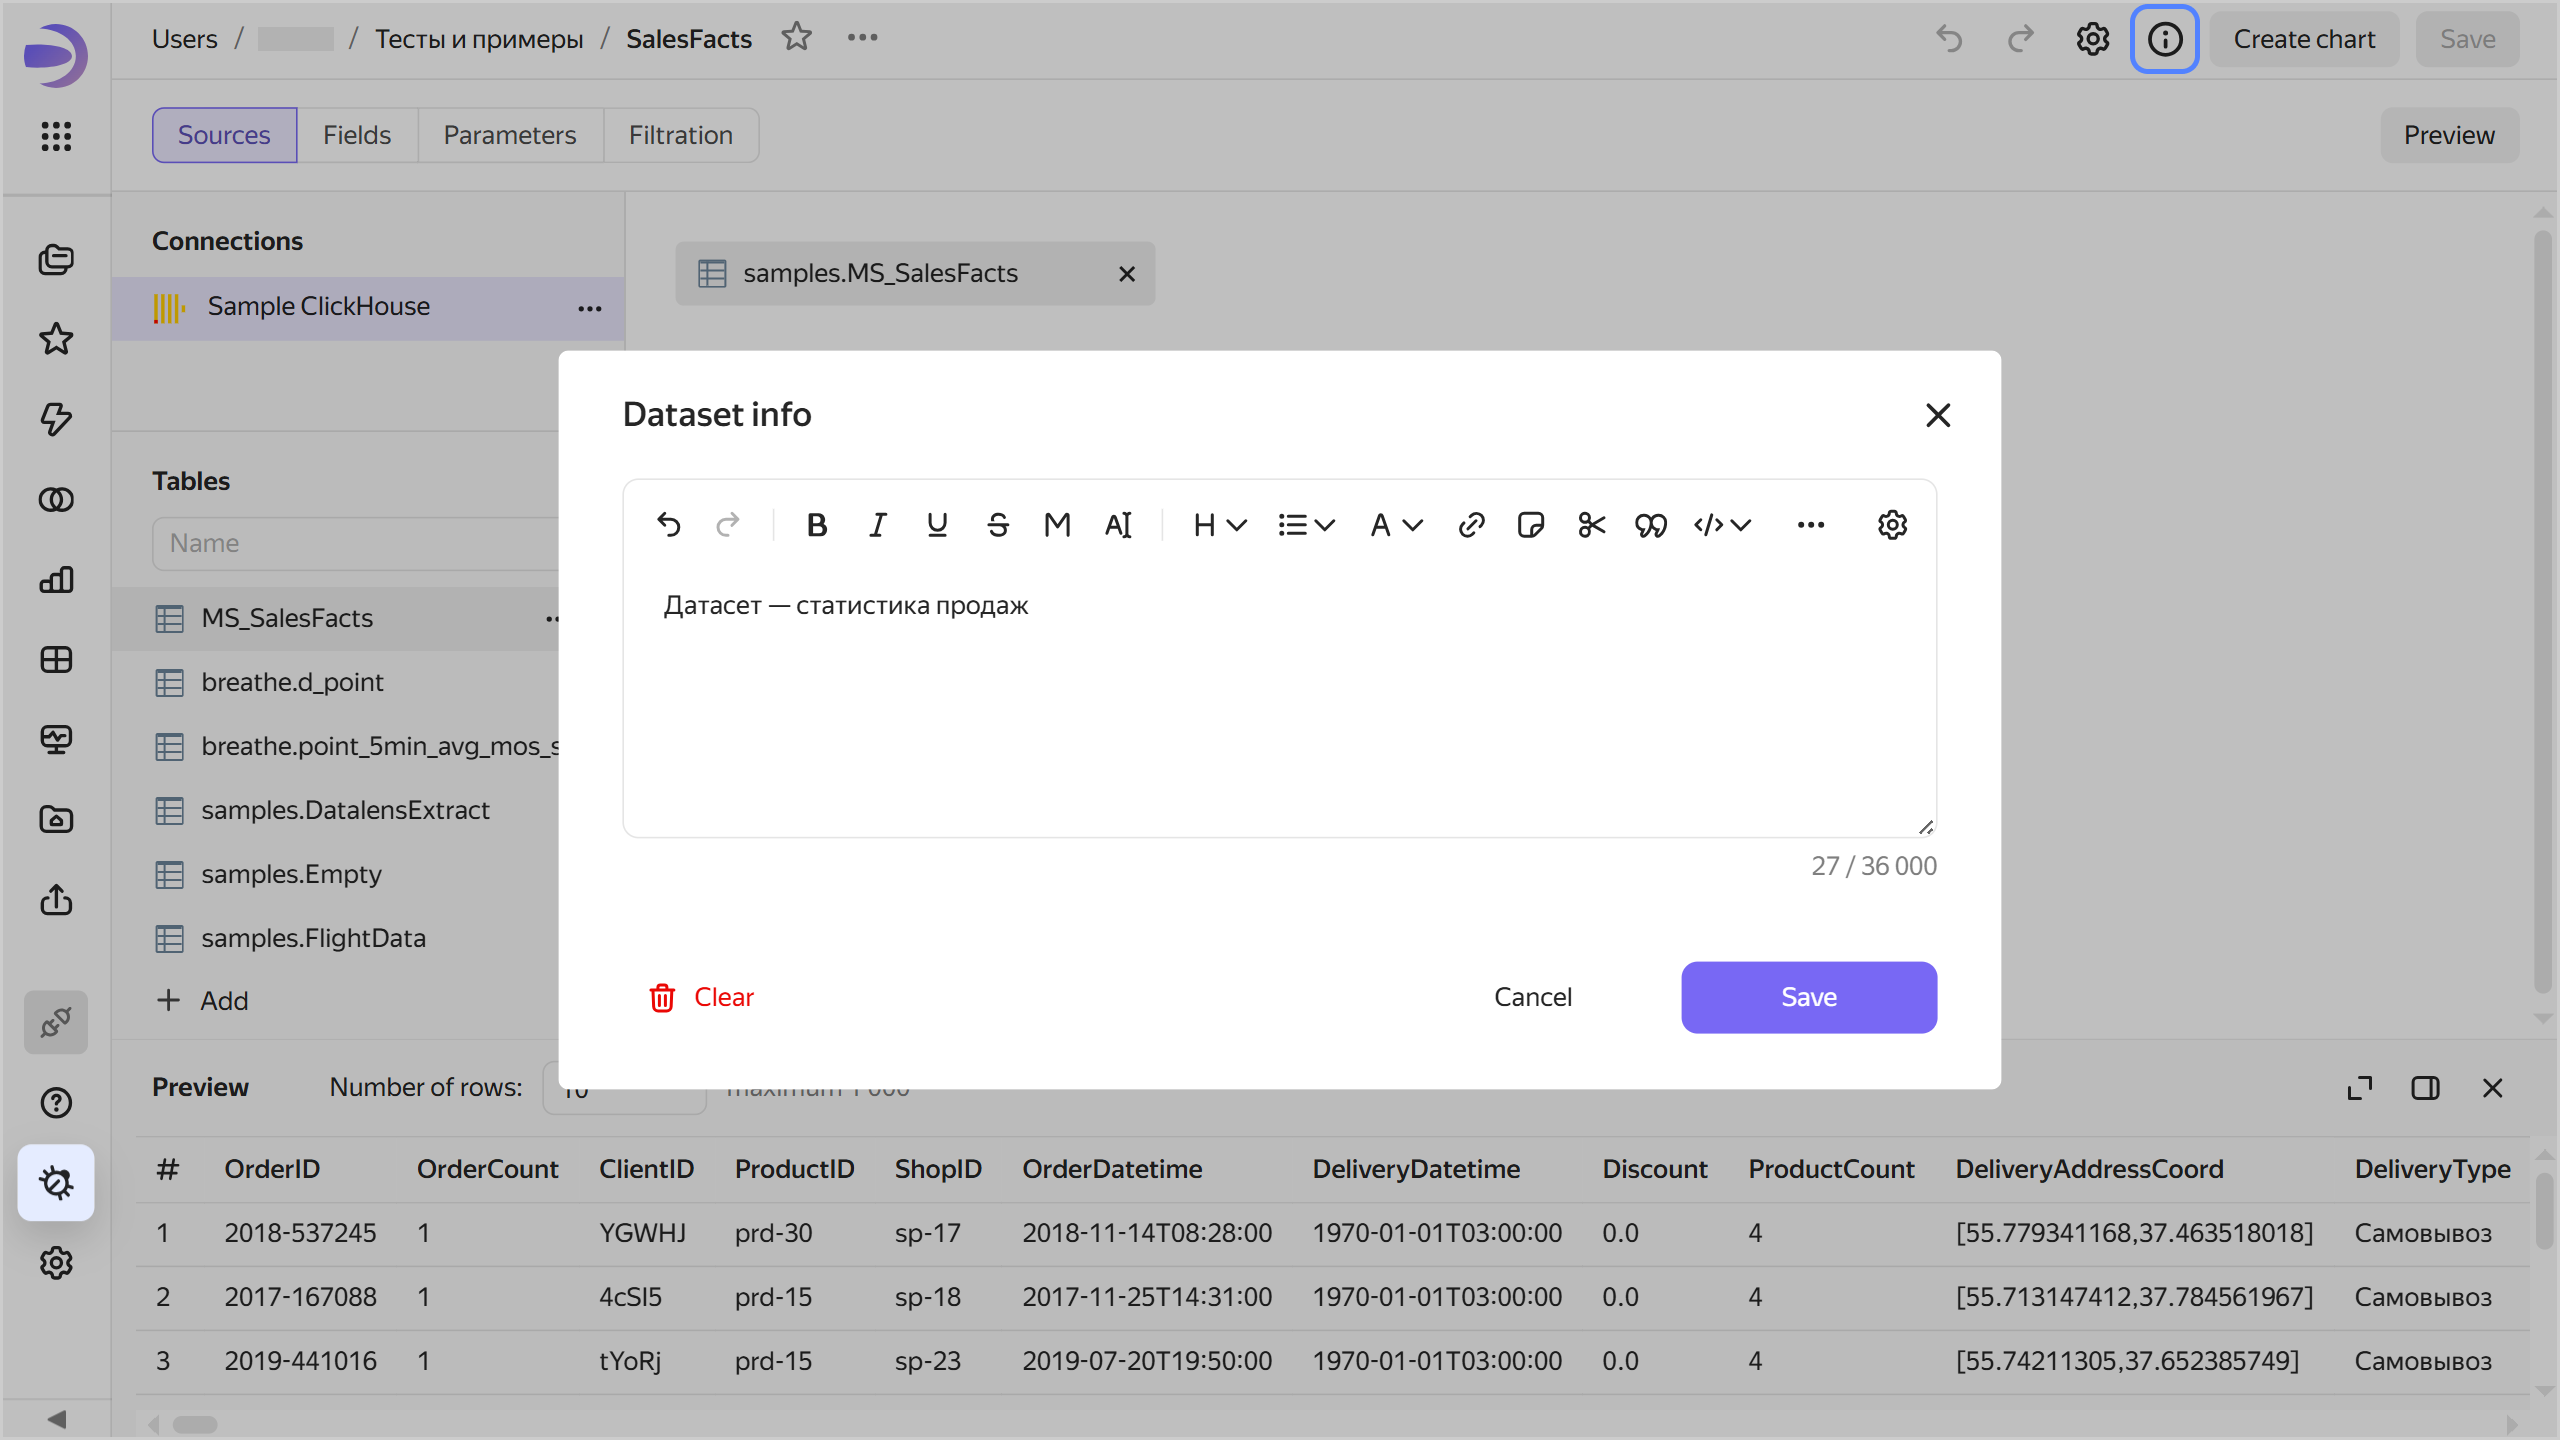
Task: Open the dataset info panel icon
Action: coord(2163,38)
